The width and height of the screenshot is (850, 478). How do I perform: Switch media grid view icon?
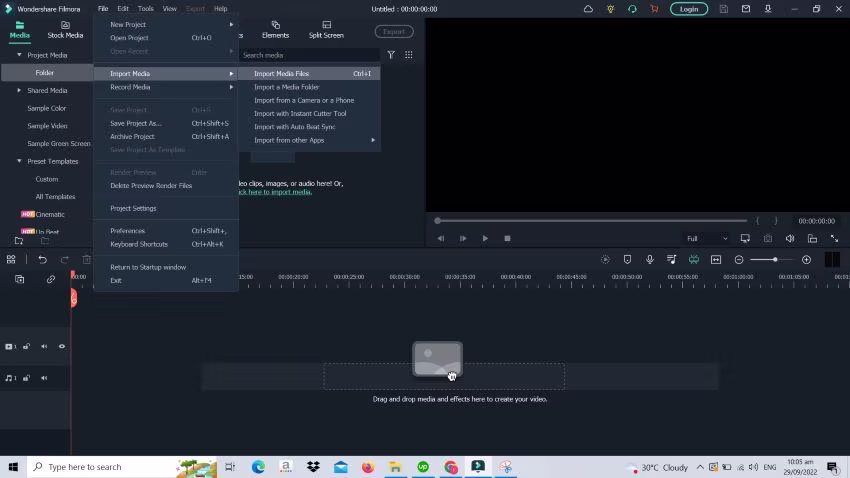click(409, 55)
